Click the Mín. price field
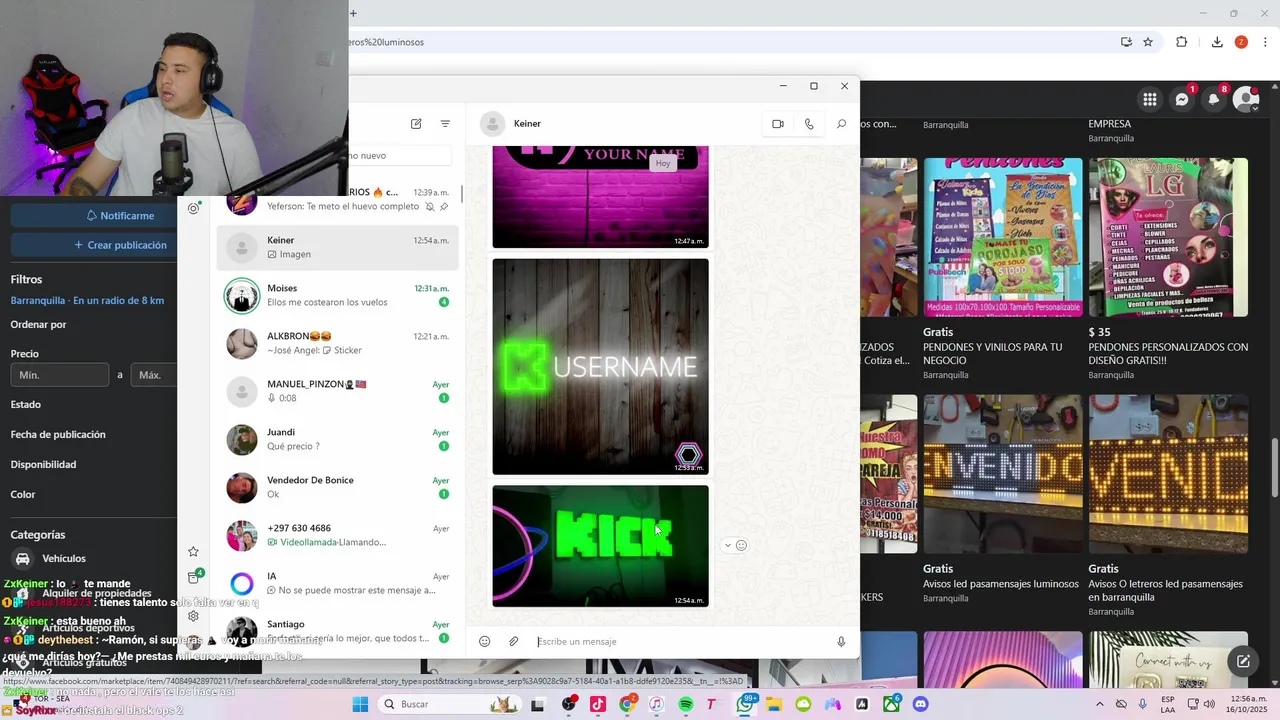1280x720 pixels. [x=60, y=375]
